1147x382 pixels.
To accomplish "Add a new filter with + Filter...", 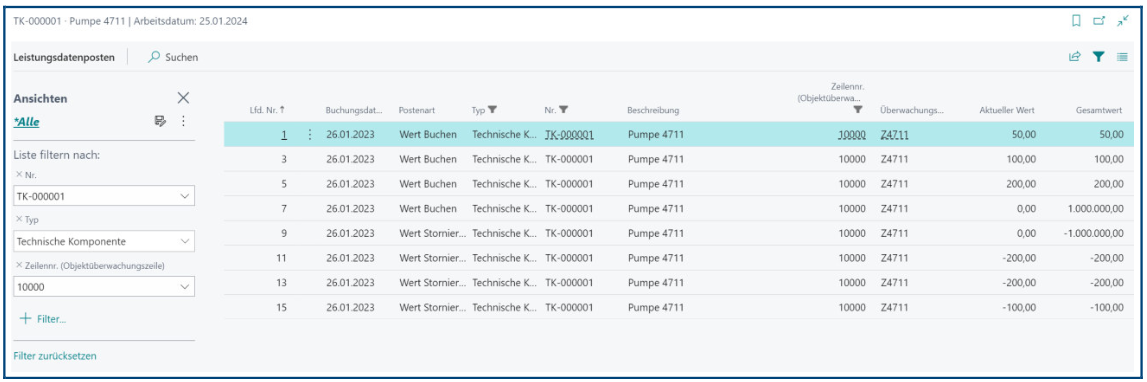I will tap(45, 319).
